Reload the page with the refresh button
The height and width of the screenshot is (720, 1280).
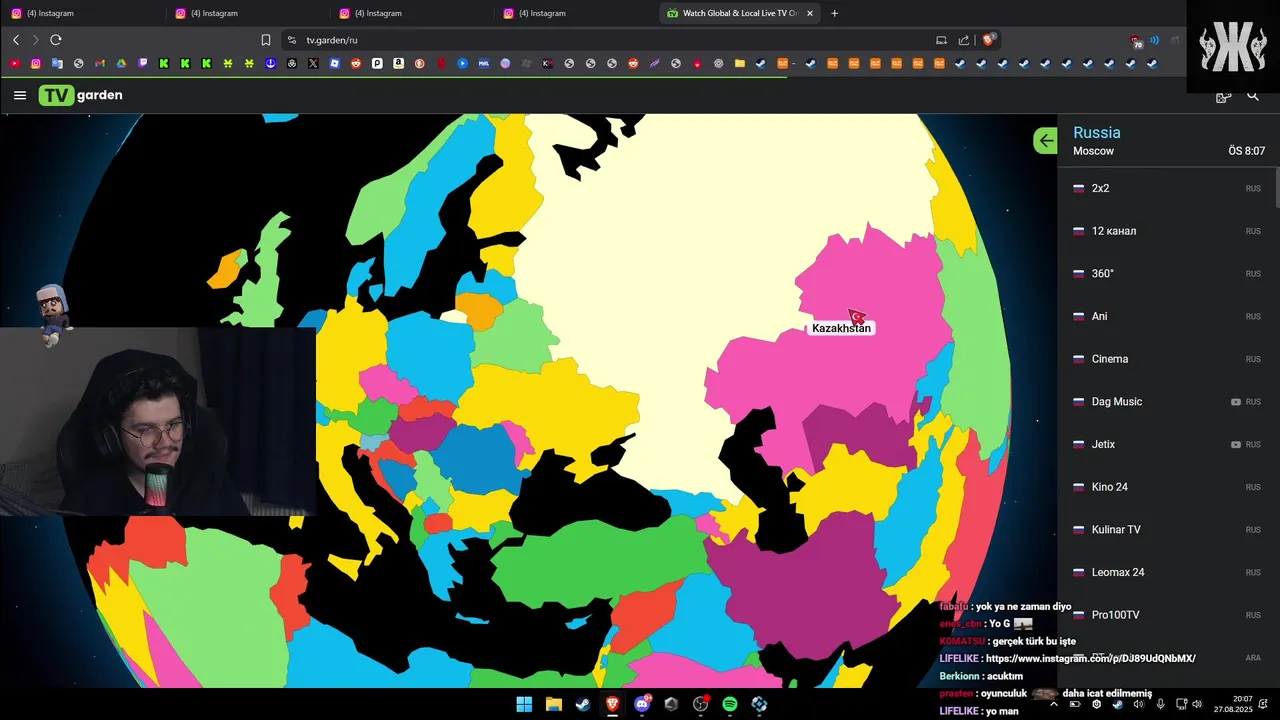coord(56,40)
